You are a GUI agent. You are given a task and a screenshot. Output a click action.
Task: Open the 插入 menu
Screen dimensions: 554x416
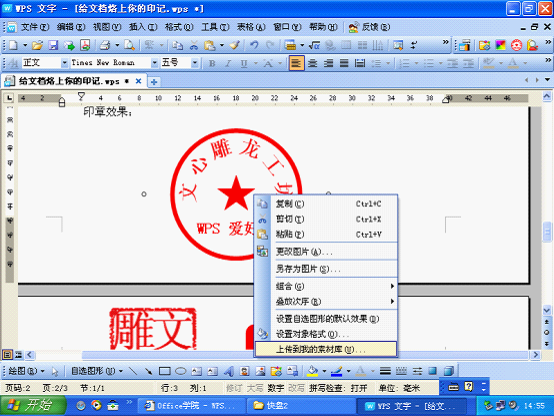point(143,27)
